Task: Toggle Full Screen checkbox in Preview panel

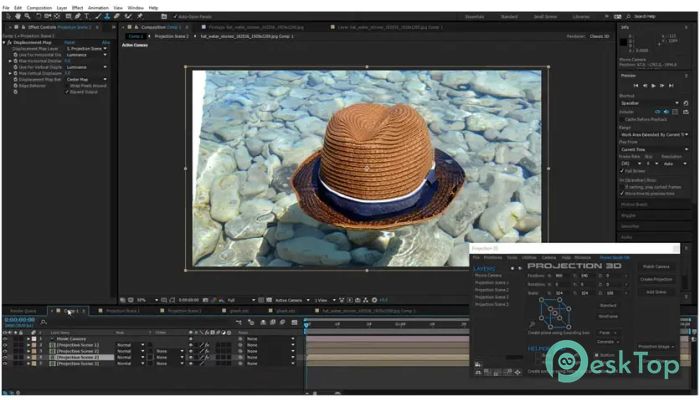Action: pyautogui.click(x=622, y=171)
